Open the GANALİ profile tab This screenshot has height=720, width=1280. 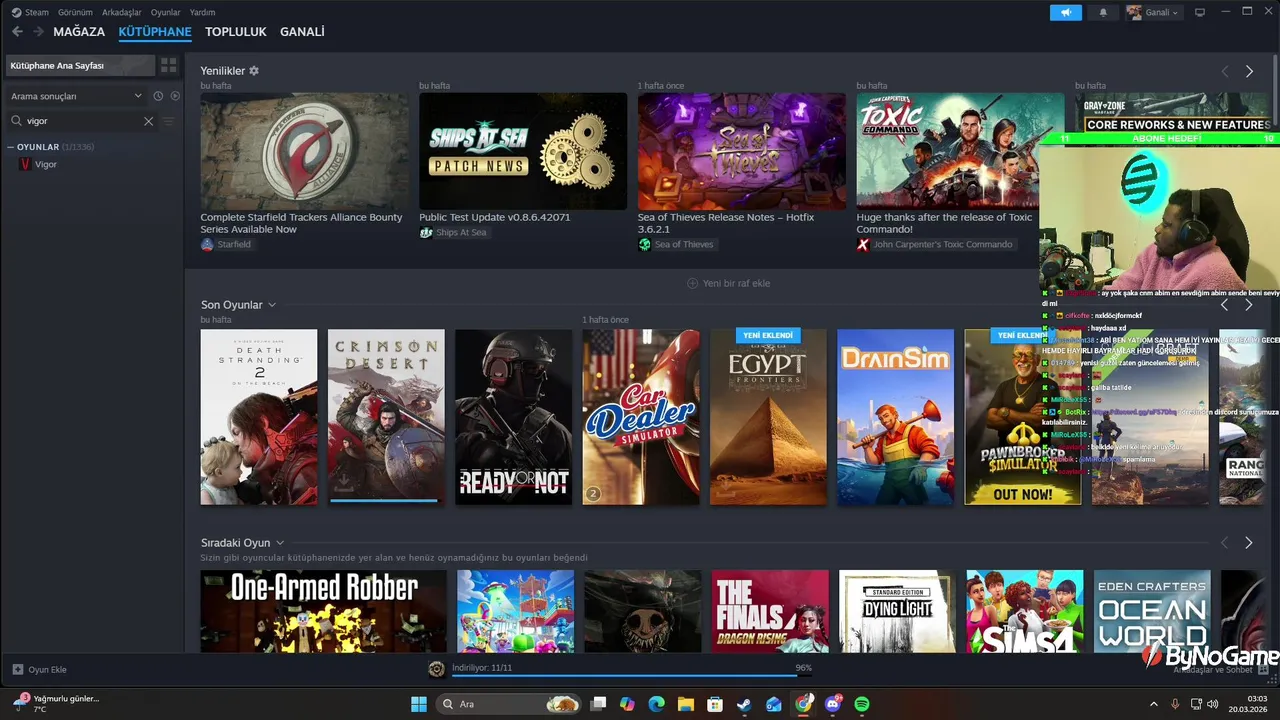pos(302,32)
